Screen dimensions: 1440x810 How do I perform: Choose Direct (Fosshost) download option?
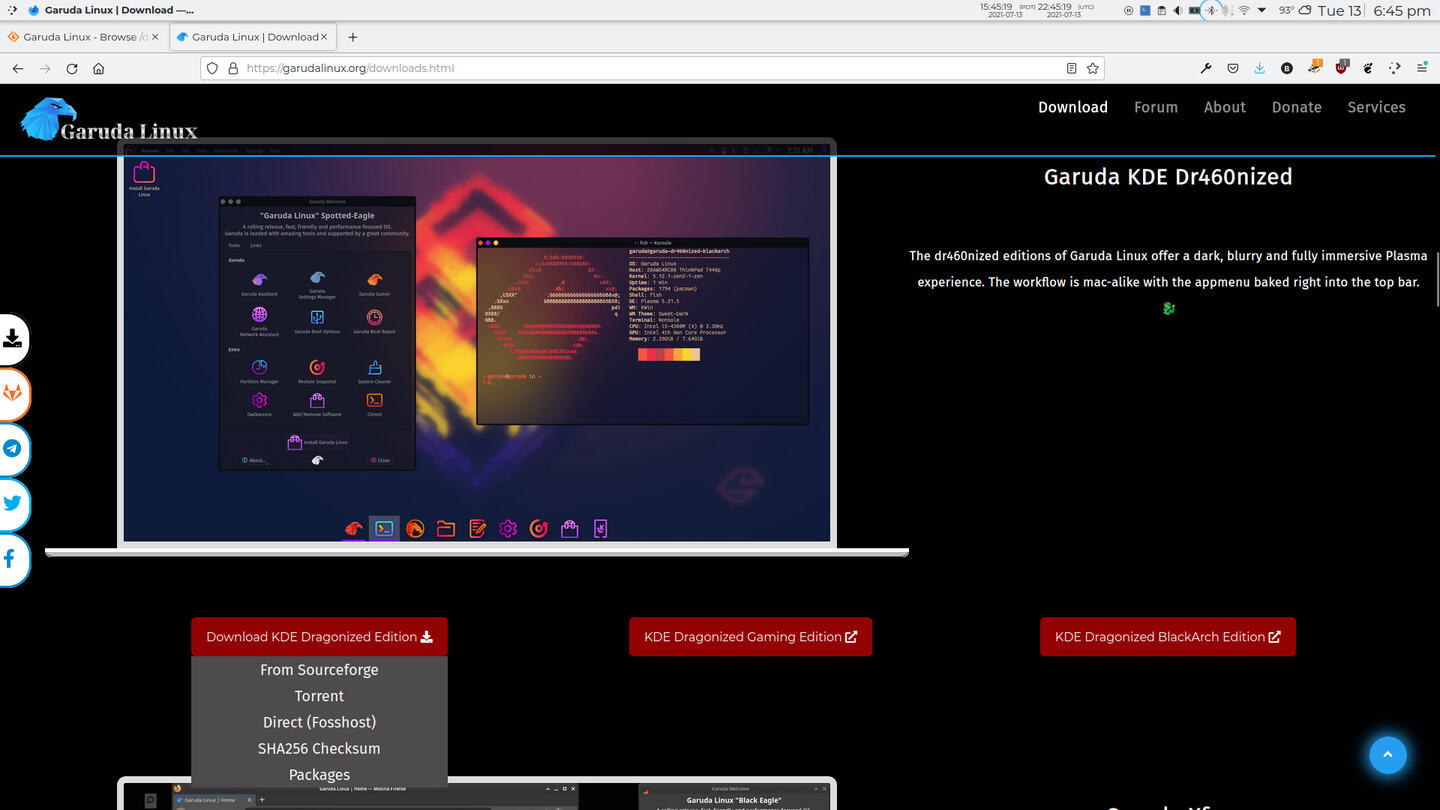point(319,722)
